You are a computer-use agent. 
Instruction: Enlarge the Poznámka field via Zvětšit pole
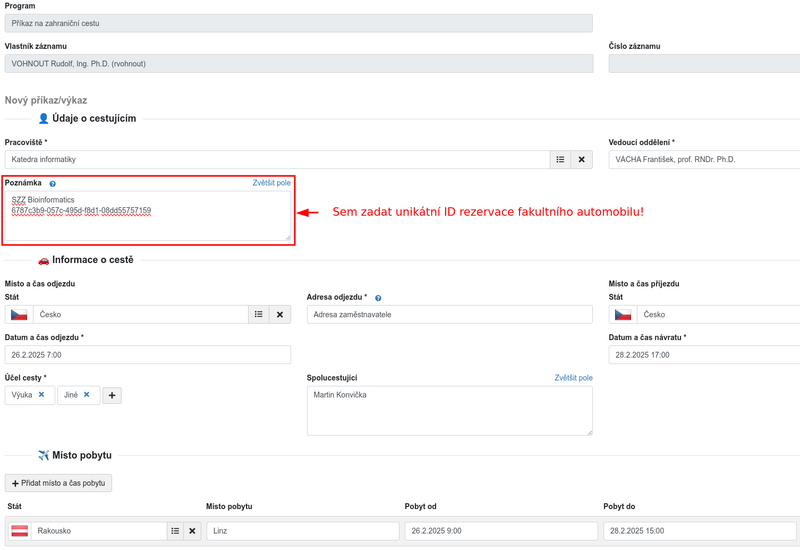click(x=271, y=183)
